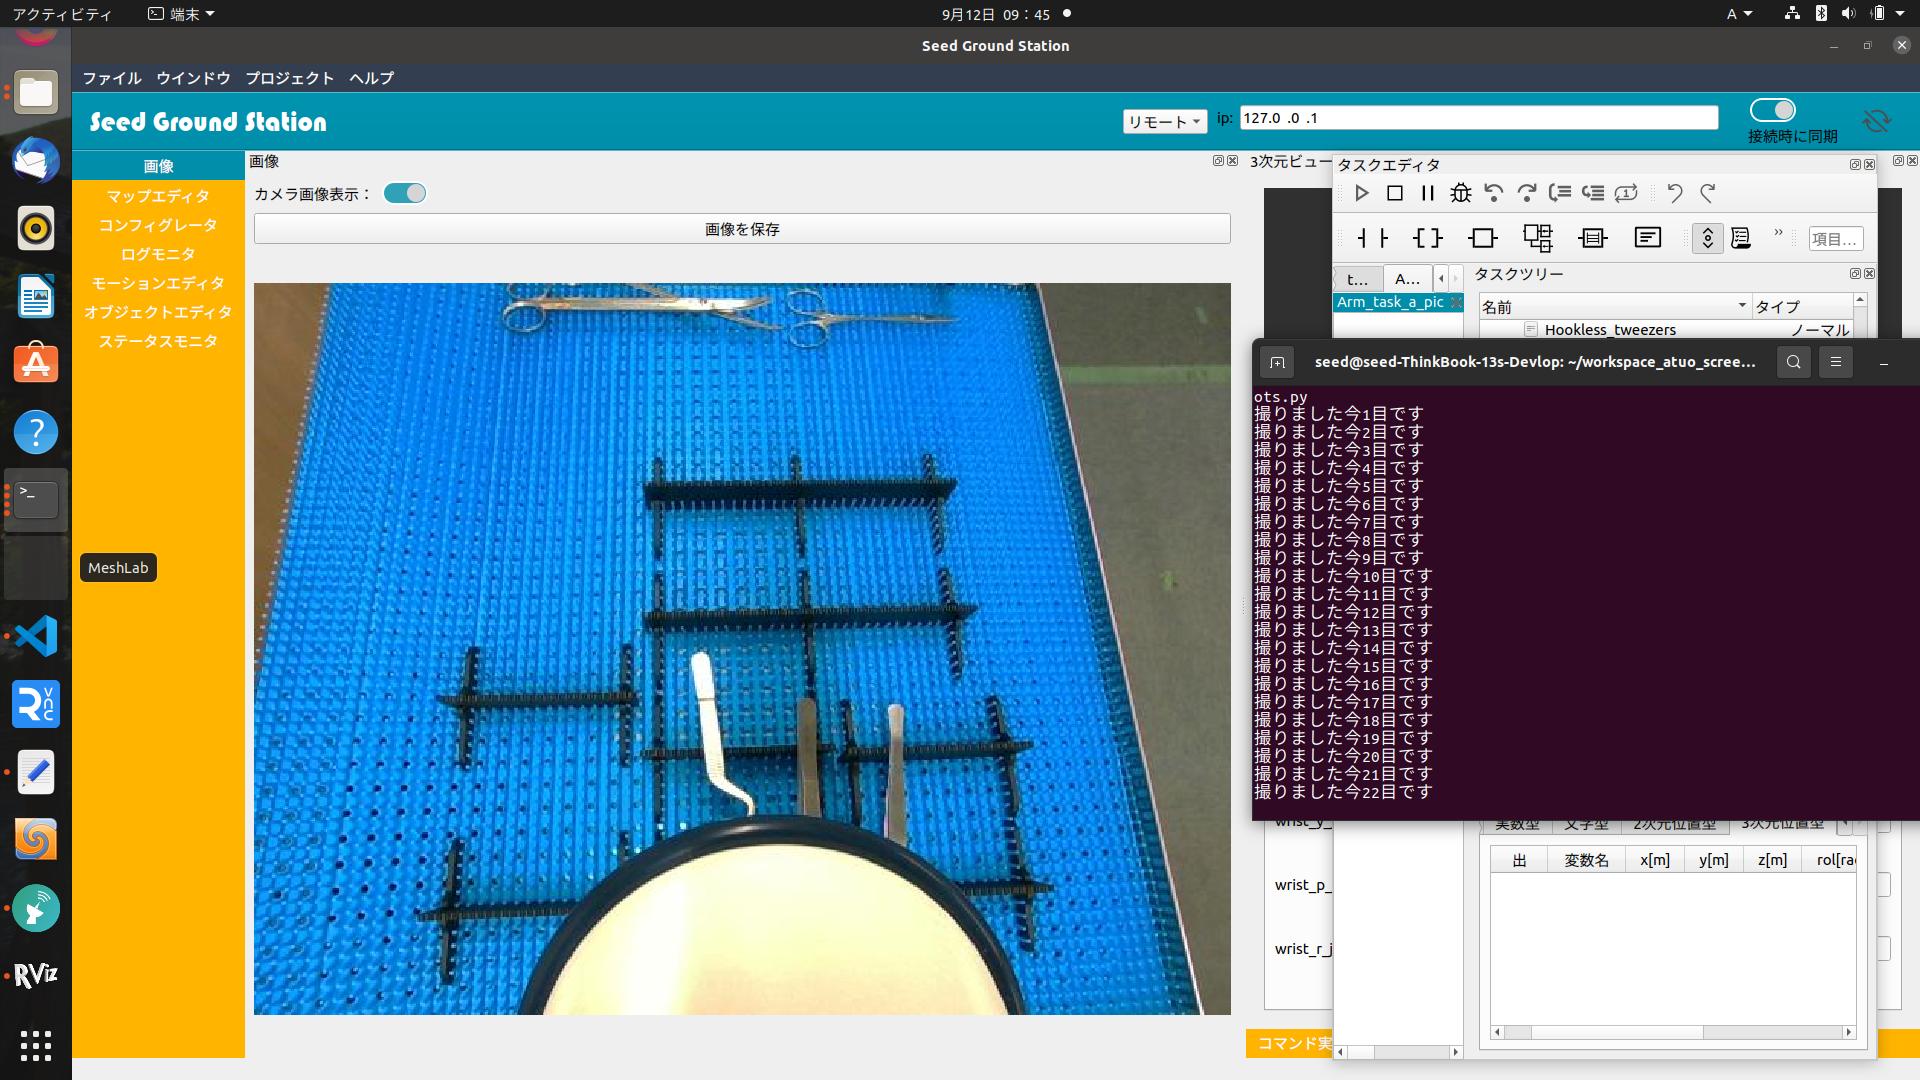The height and width of the screenshot is (1080, 1920).
Task: Add a comment note element
Action: pyautogui.click(x=1647, y=238)
